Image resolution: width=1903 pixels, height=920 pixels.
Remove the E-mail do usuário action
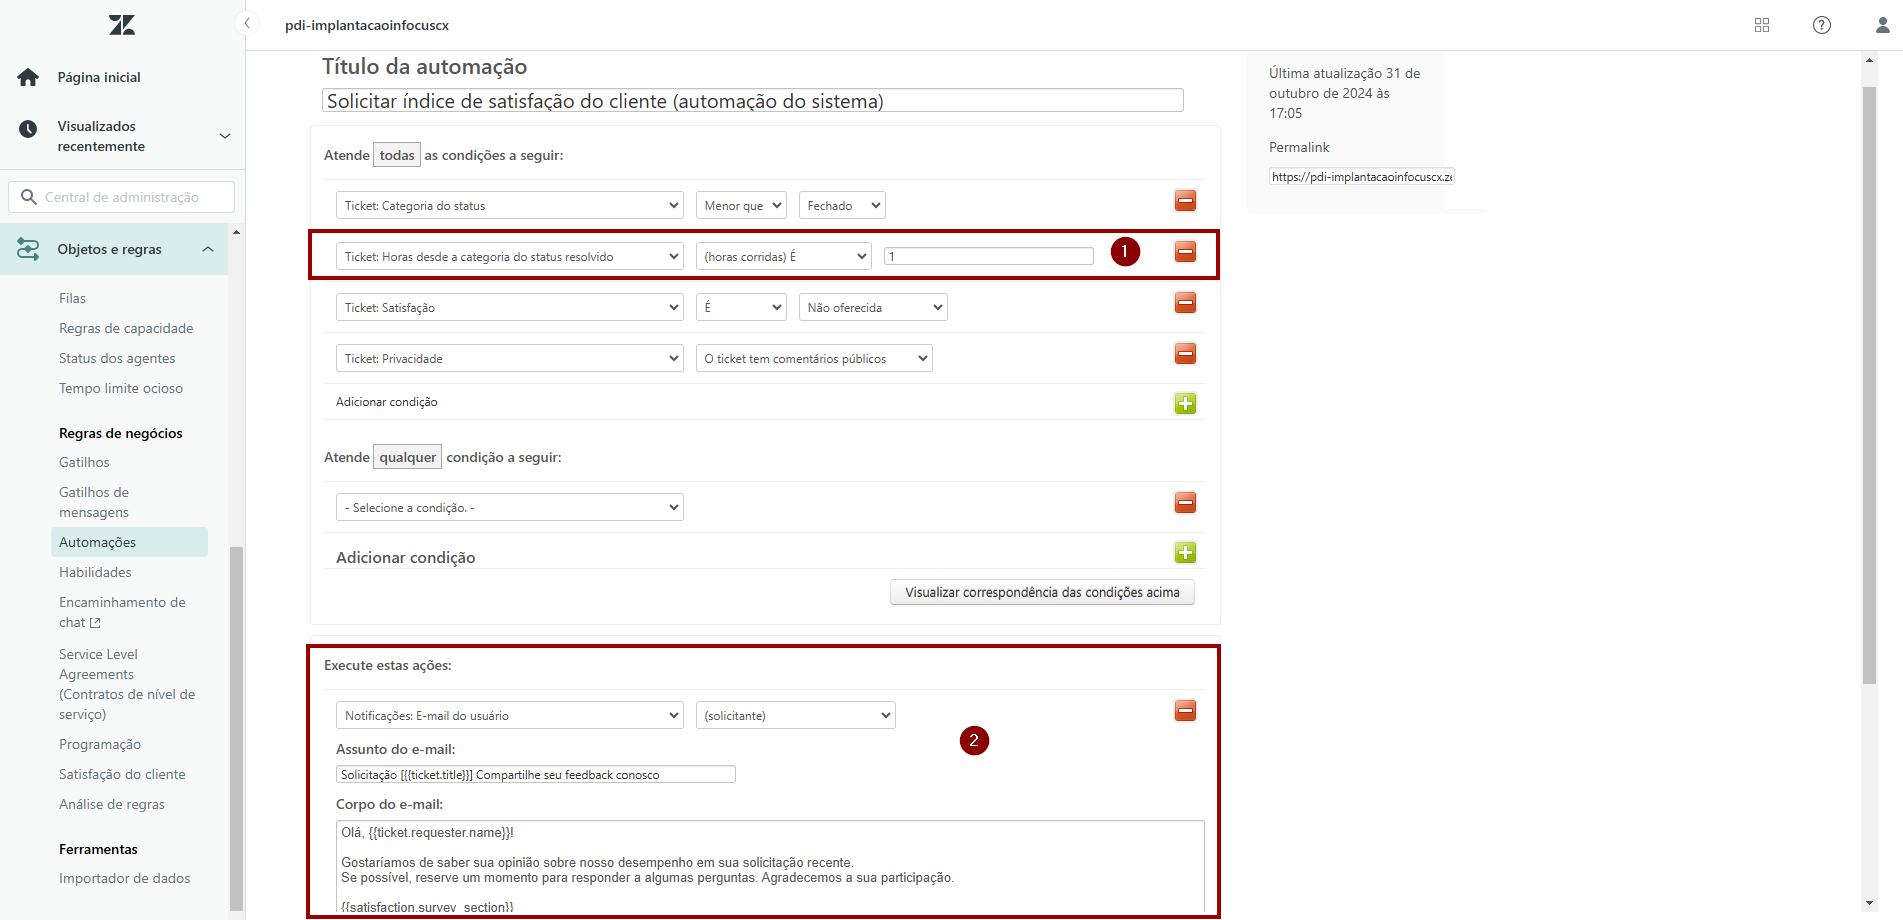click(1185, 711)
